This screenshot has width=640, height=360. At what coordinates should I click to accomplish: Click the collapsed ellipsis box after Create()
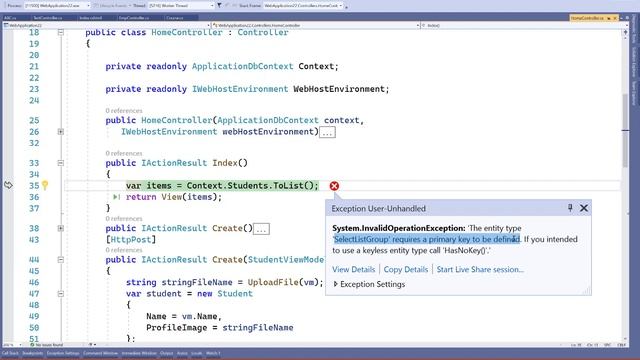[x=261, y=229]
